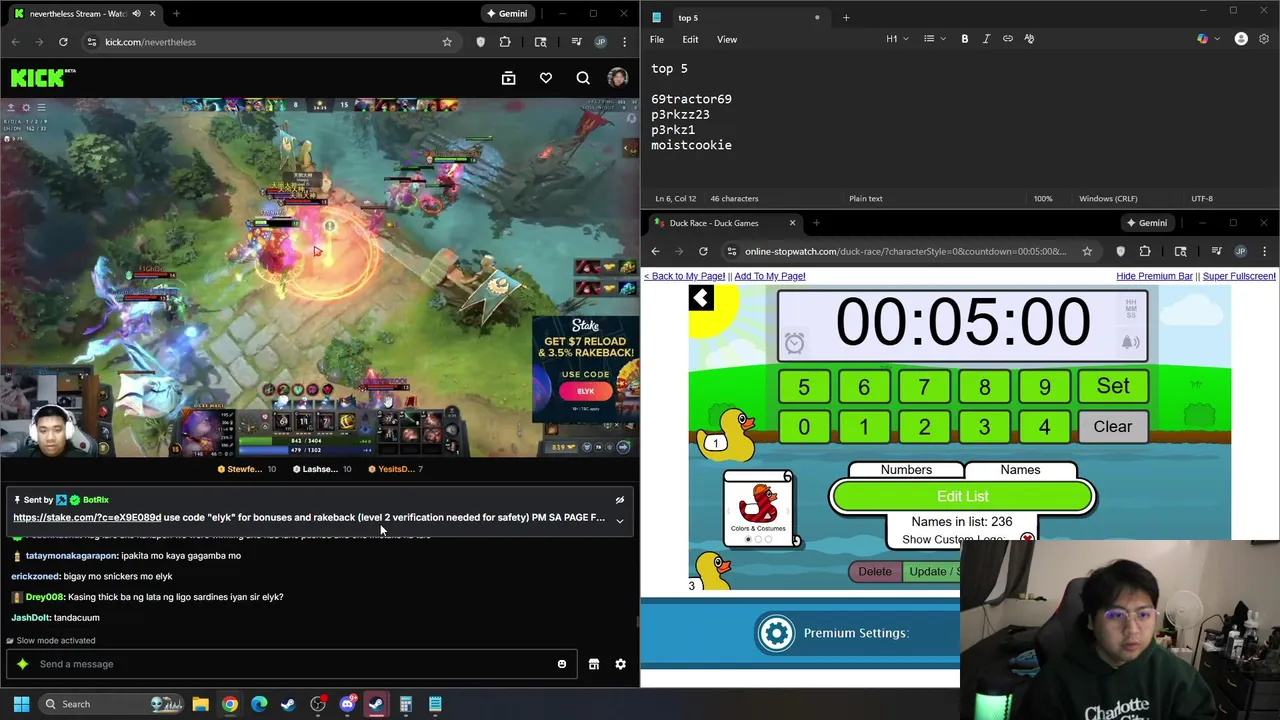This screenshot has width=1280, height=720.
Task: Open Notepad account profile icon
Action: pyautogui.click(x=1241, y=39)
